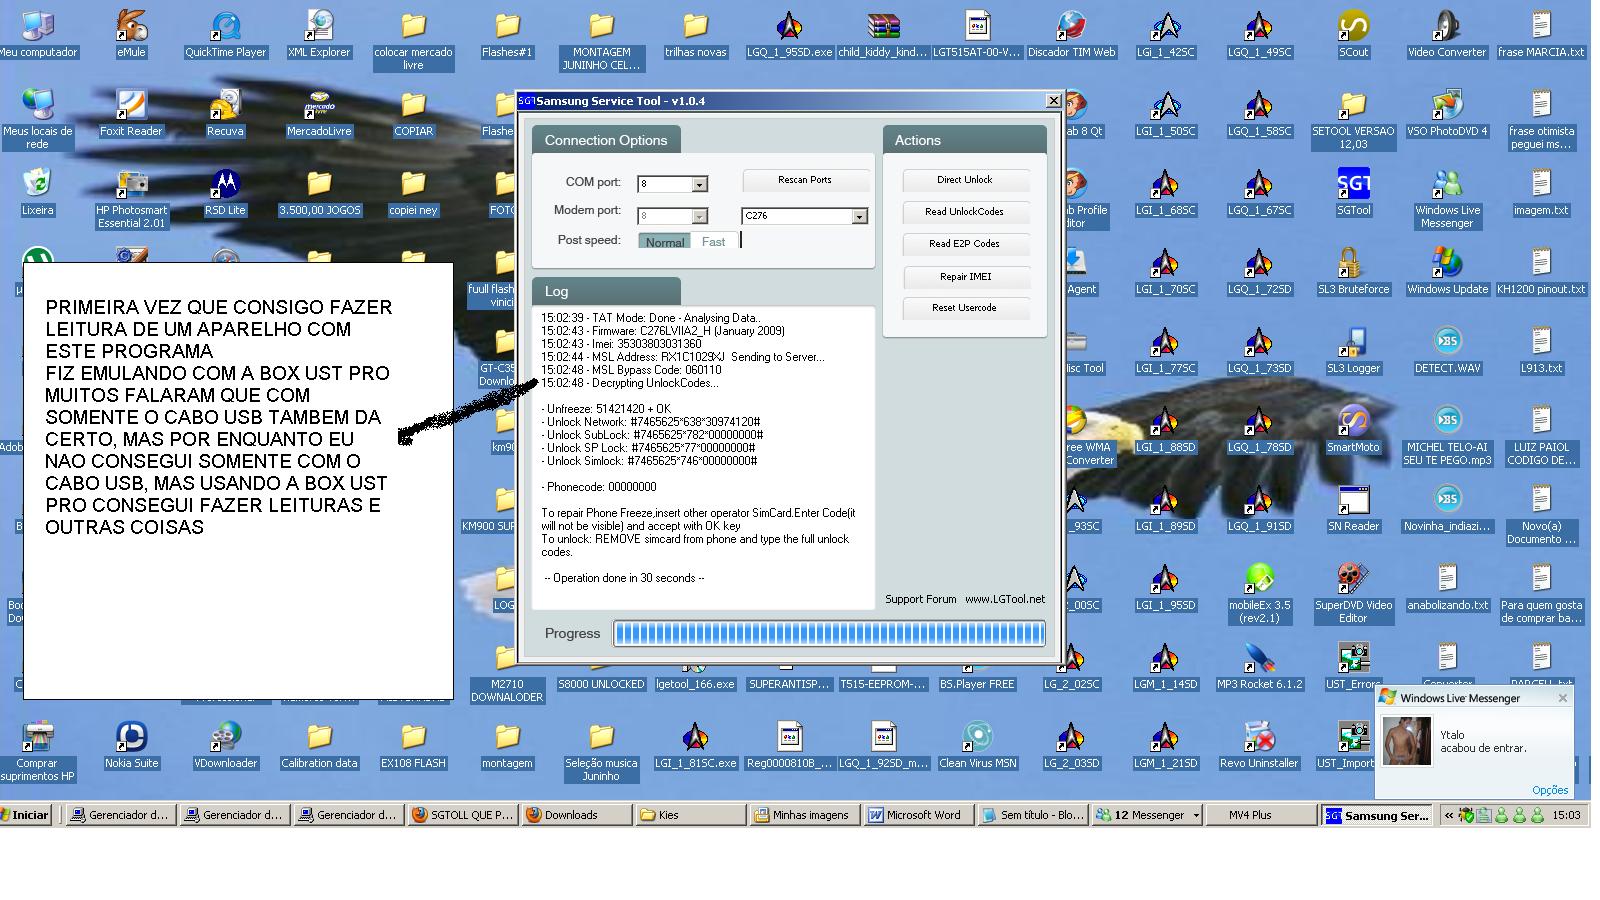Open SCout desktop icon
Screen dimensions: 1600x900
[x=1353, y=34]
